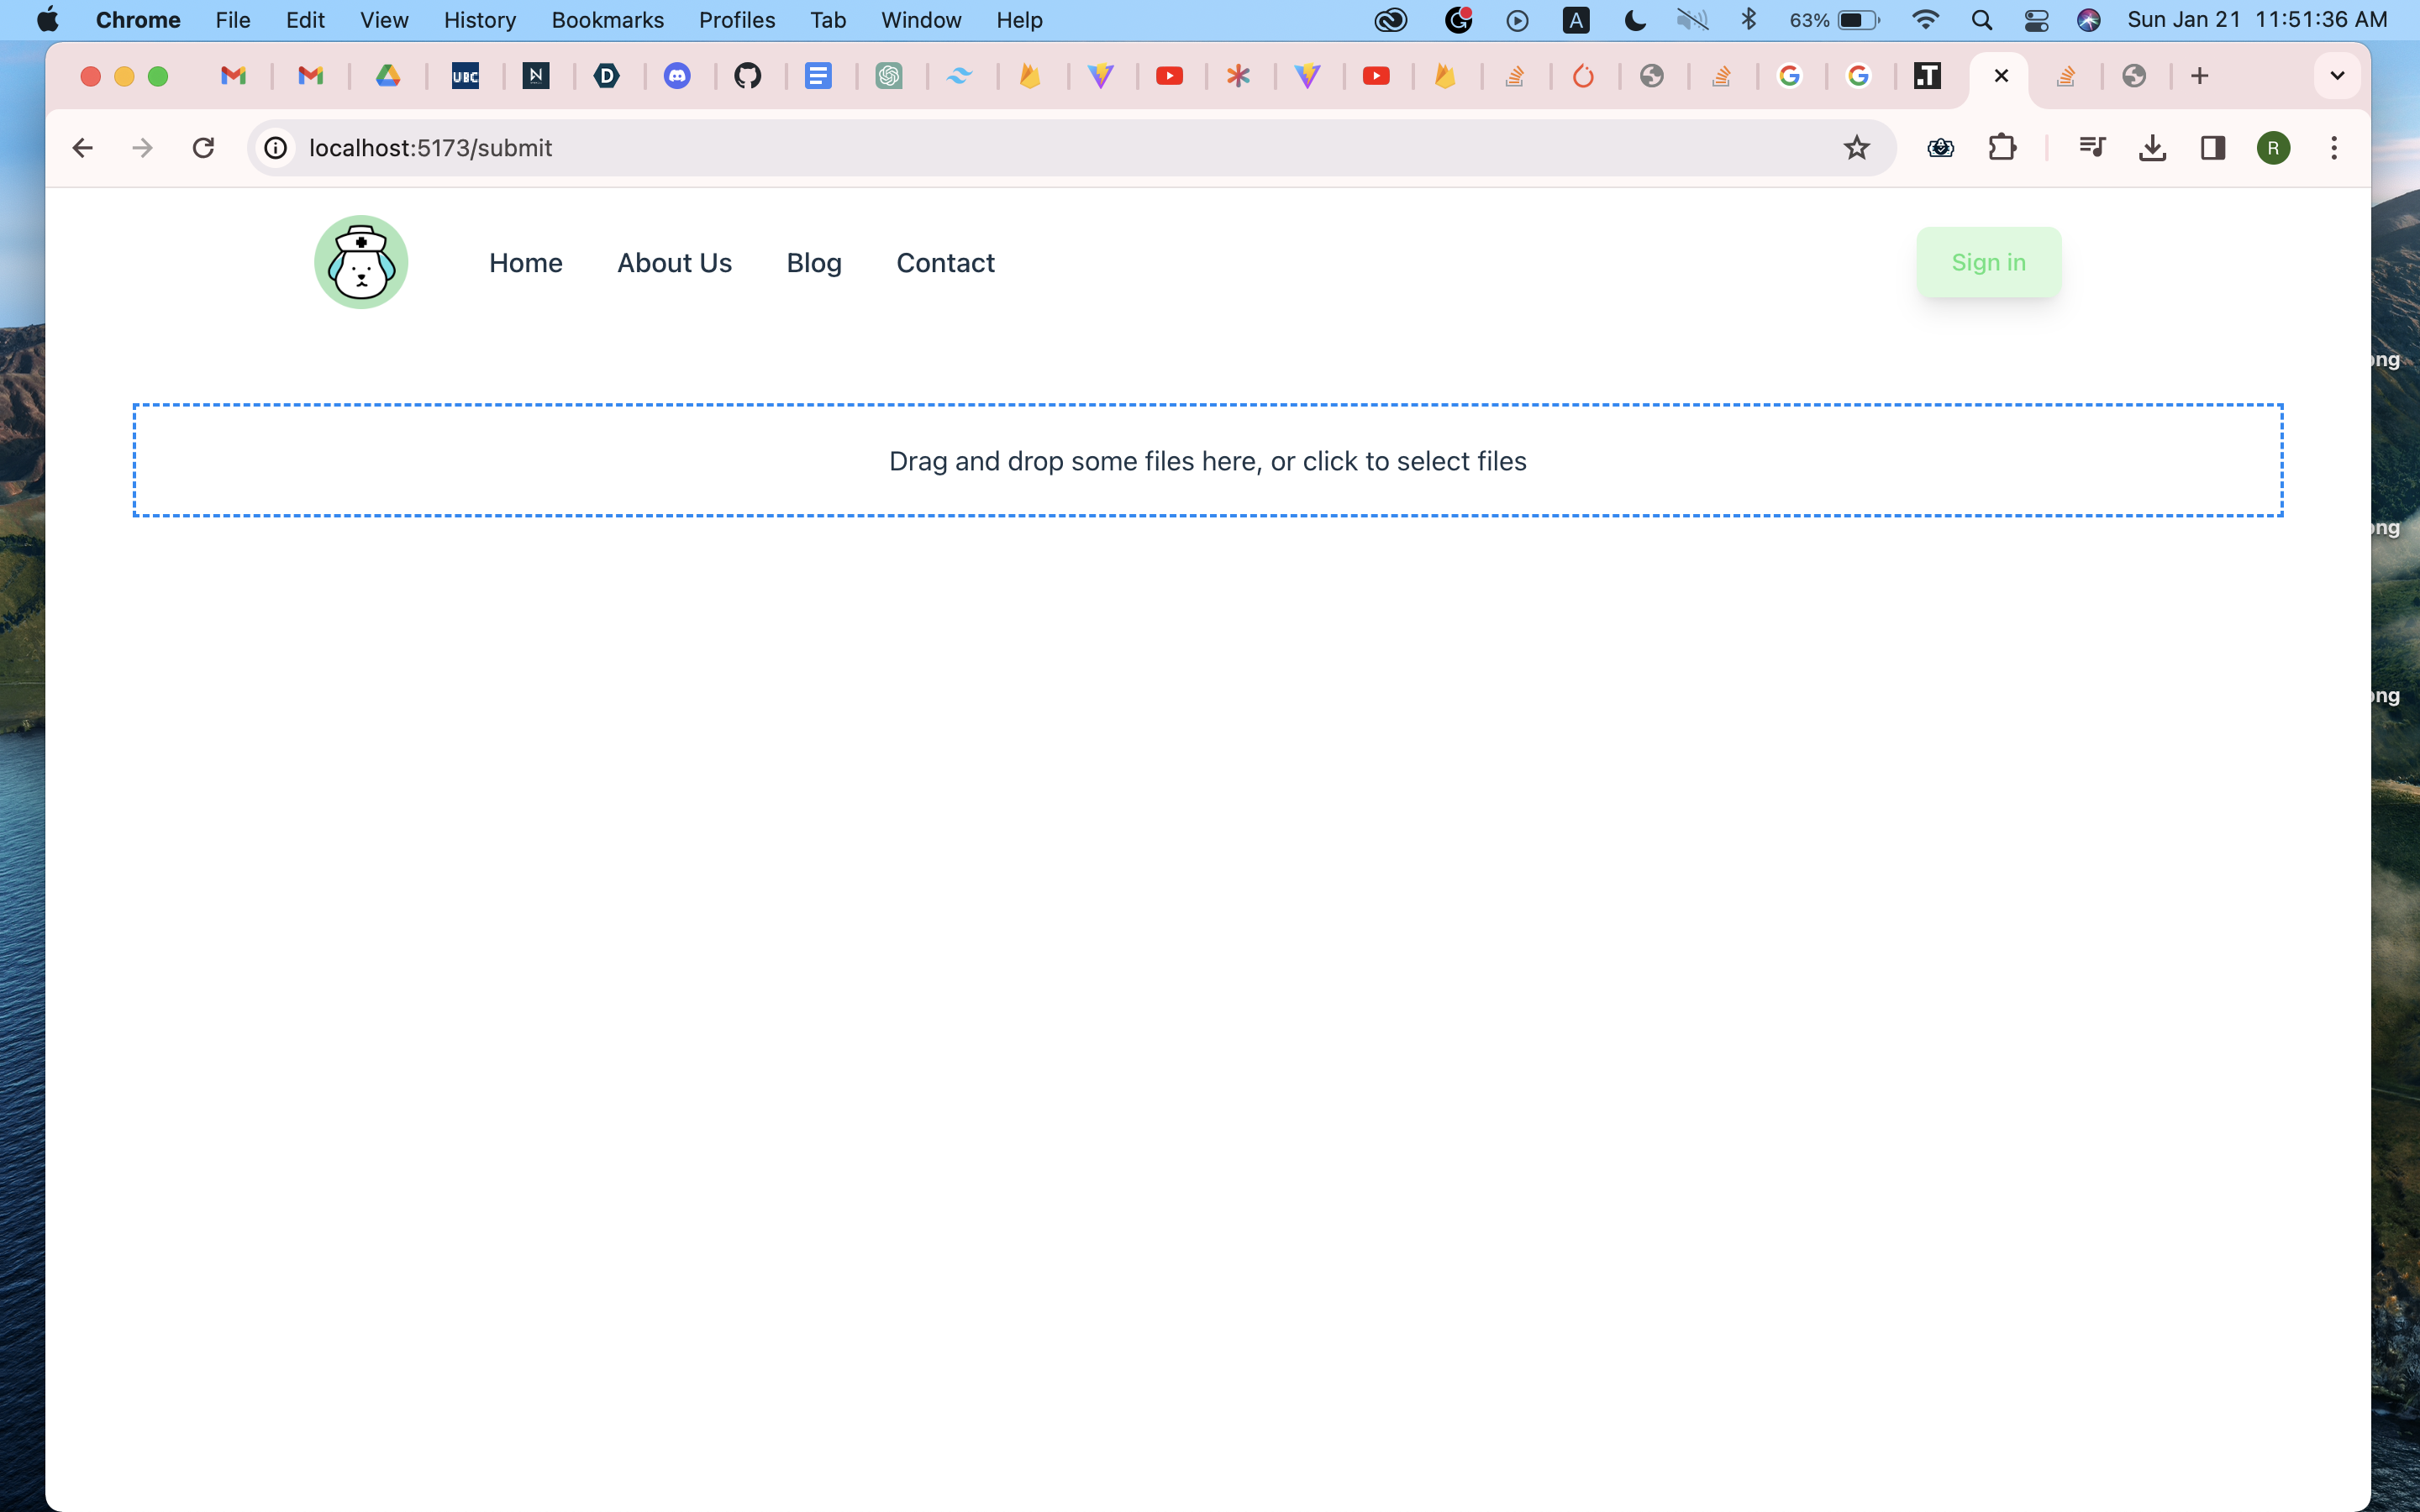This screenshot has height=1512, width=2420.
Task: Reload the current page
Action: point(203,148)
